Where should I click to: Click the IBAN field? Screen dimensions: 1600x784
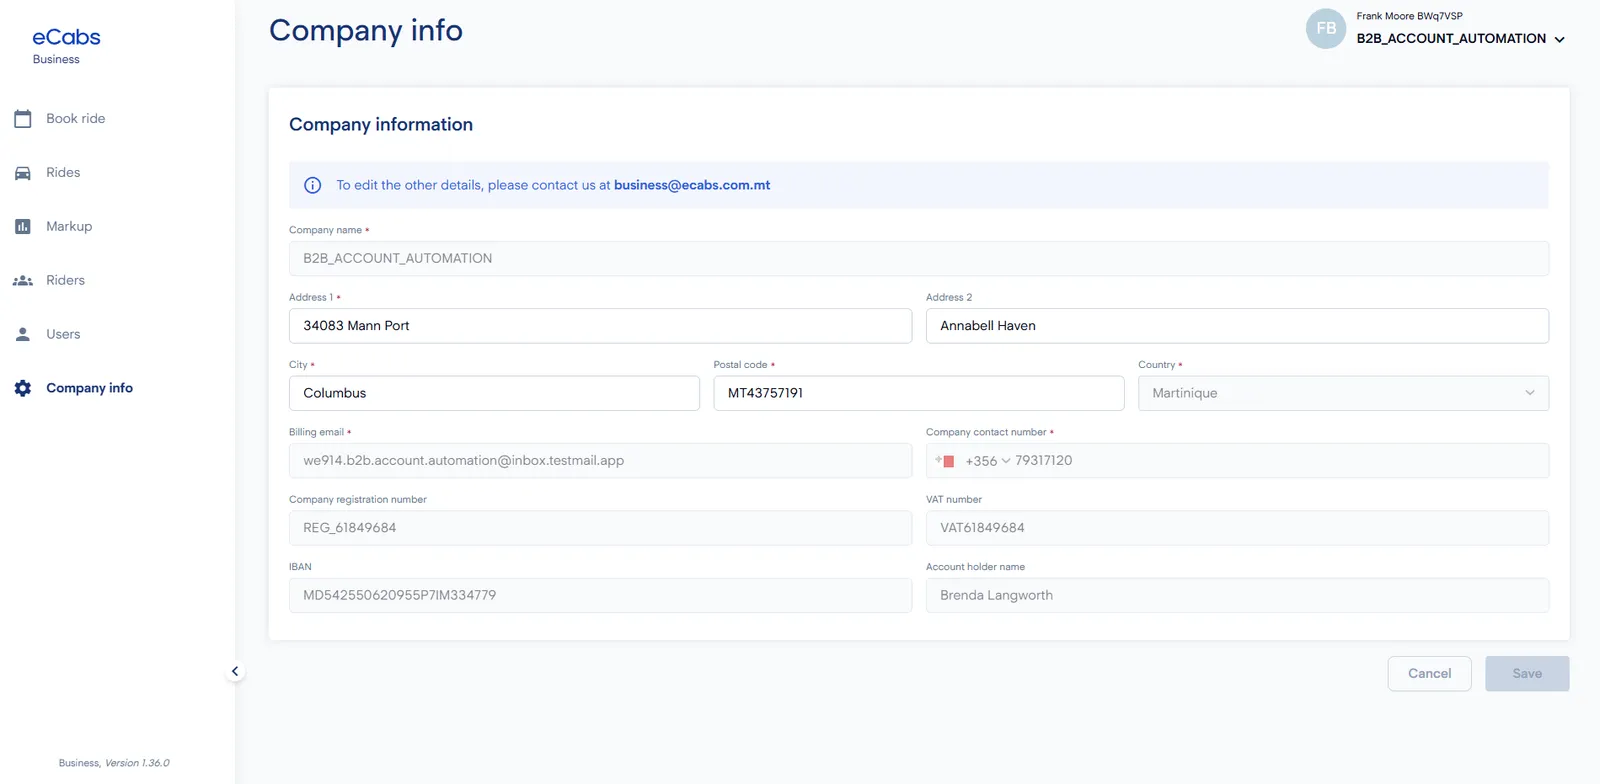coord(600,596)
